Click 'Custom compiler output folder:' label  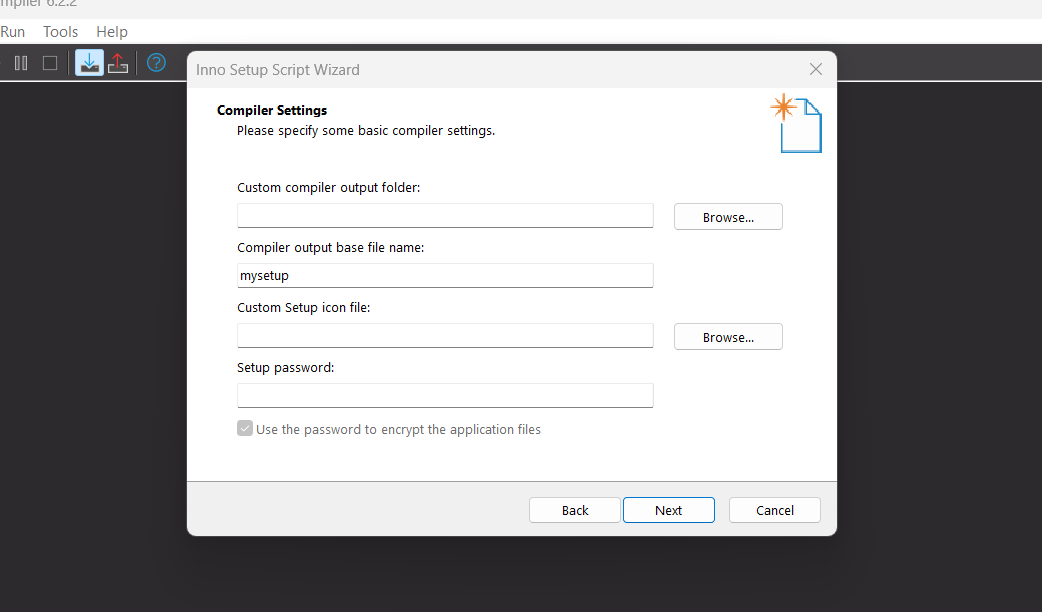(x=329, y=187)
